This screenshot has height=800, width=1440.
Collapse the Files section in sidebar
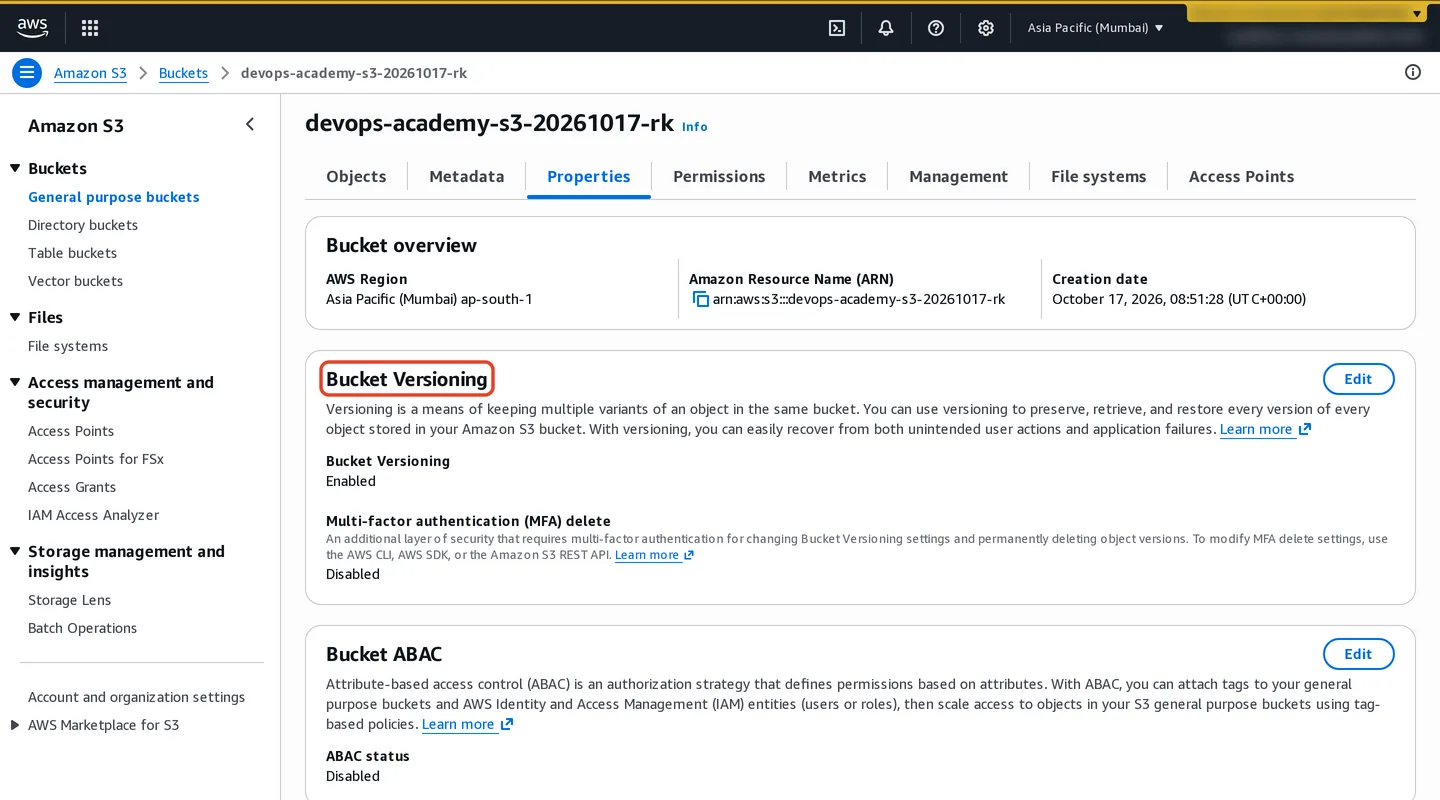click(x=15, y=317)
